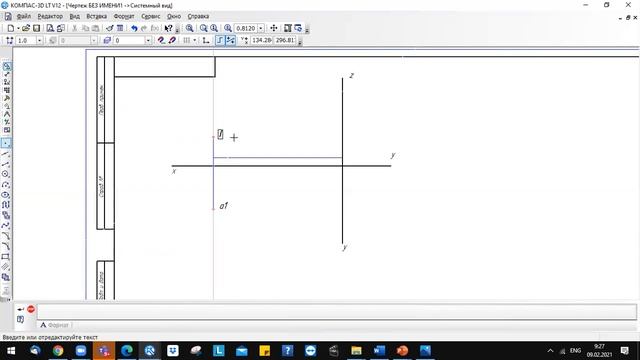Click the text entry property bar field

pyautogui.click(x=337, y=312)
